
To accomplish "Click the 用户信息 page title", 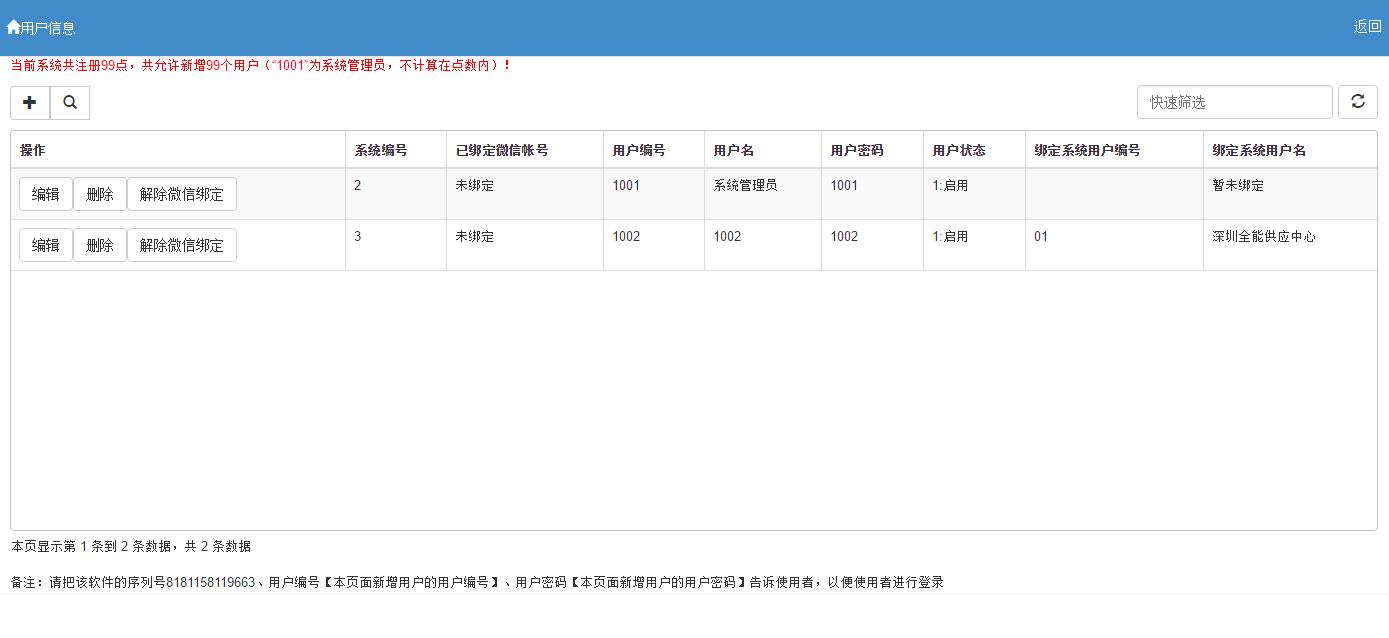I will (48, 28).
